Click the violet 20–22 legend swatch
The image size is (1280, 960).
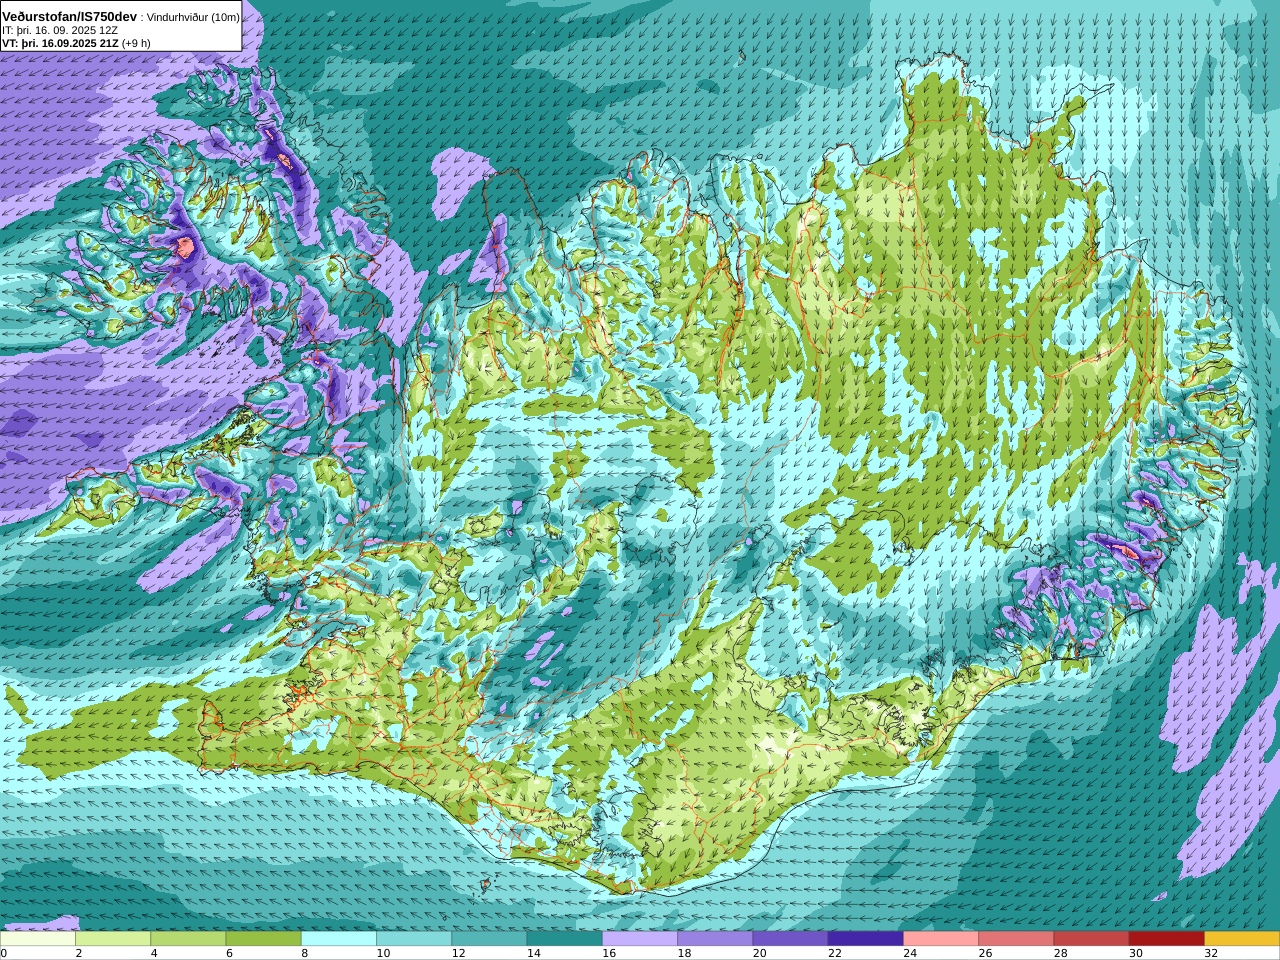[x=791, y=939]
